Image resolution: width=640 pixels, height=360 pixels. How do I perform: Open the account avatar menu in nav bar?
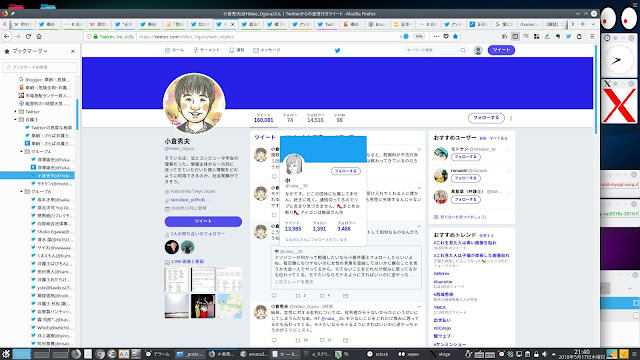[478, 50]
